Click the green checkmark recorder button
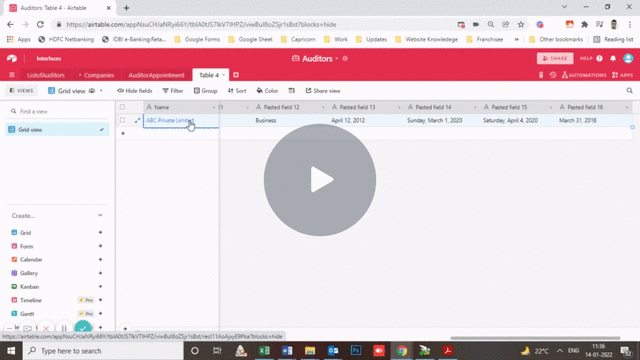The image size is (640, 360). pyautogui.click(x=83, y=328)
